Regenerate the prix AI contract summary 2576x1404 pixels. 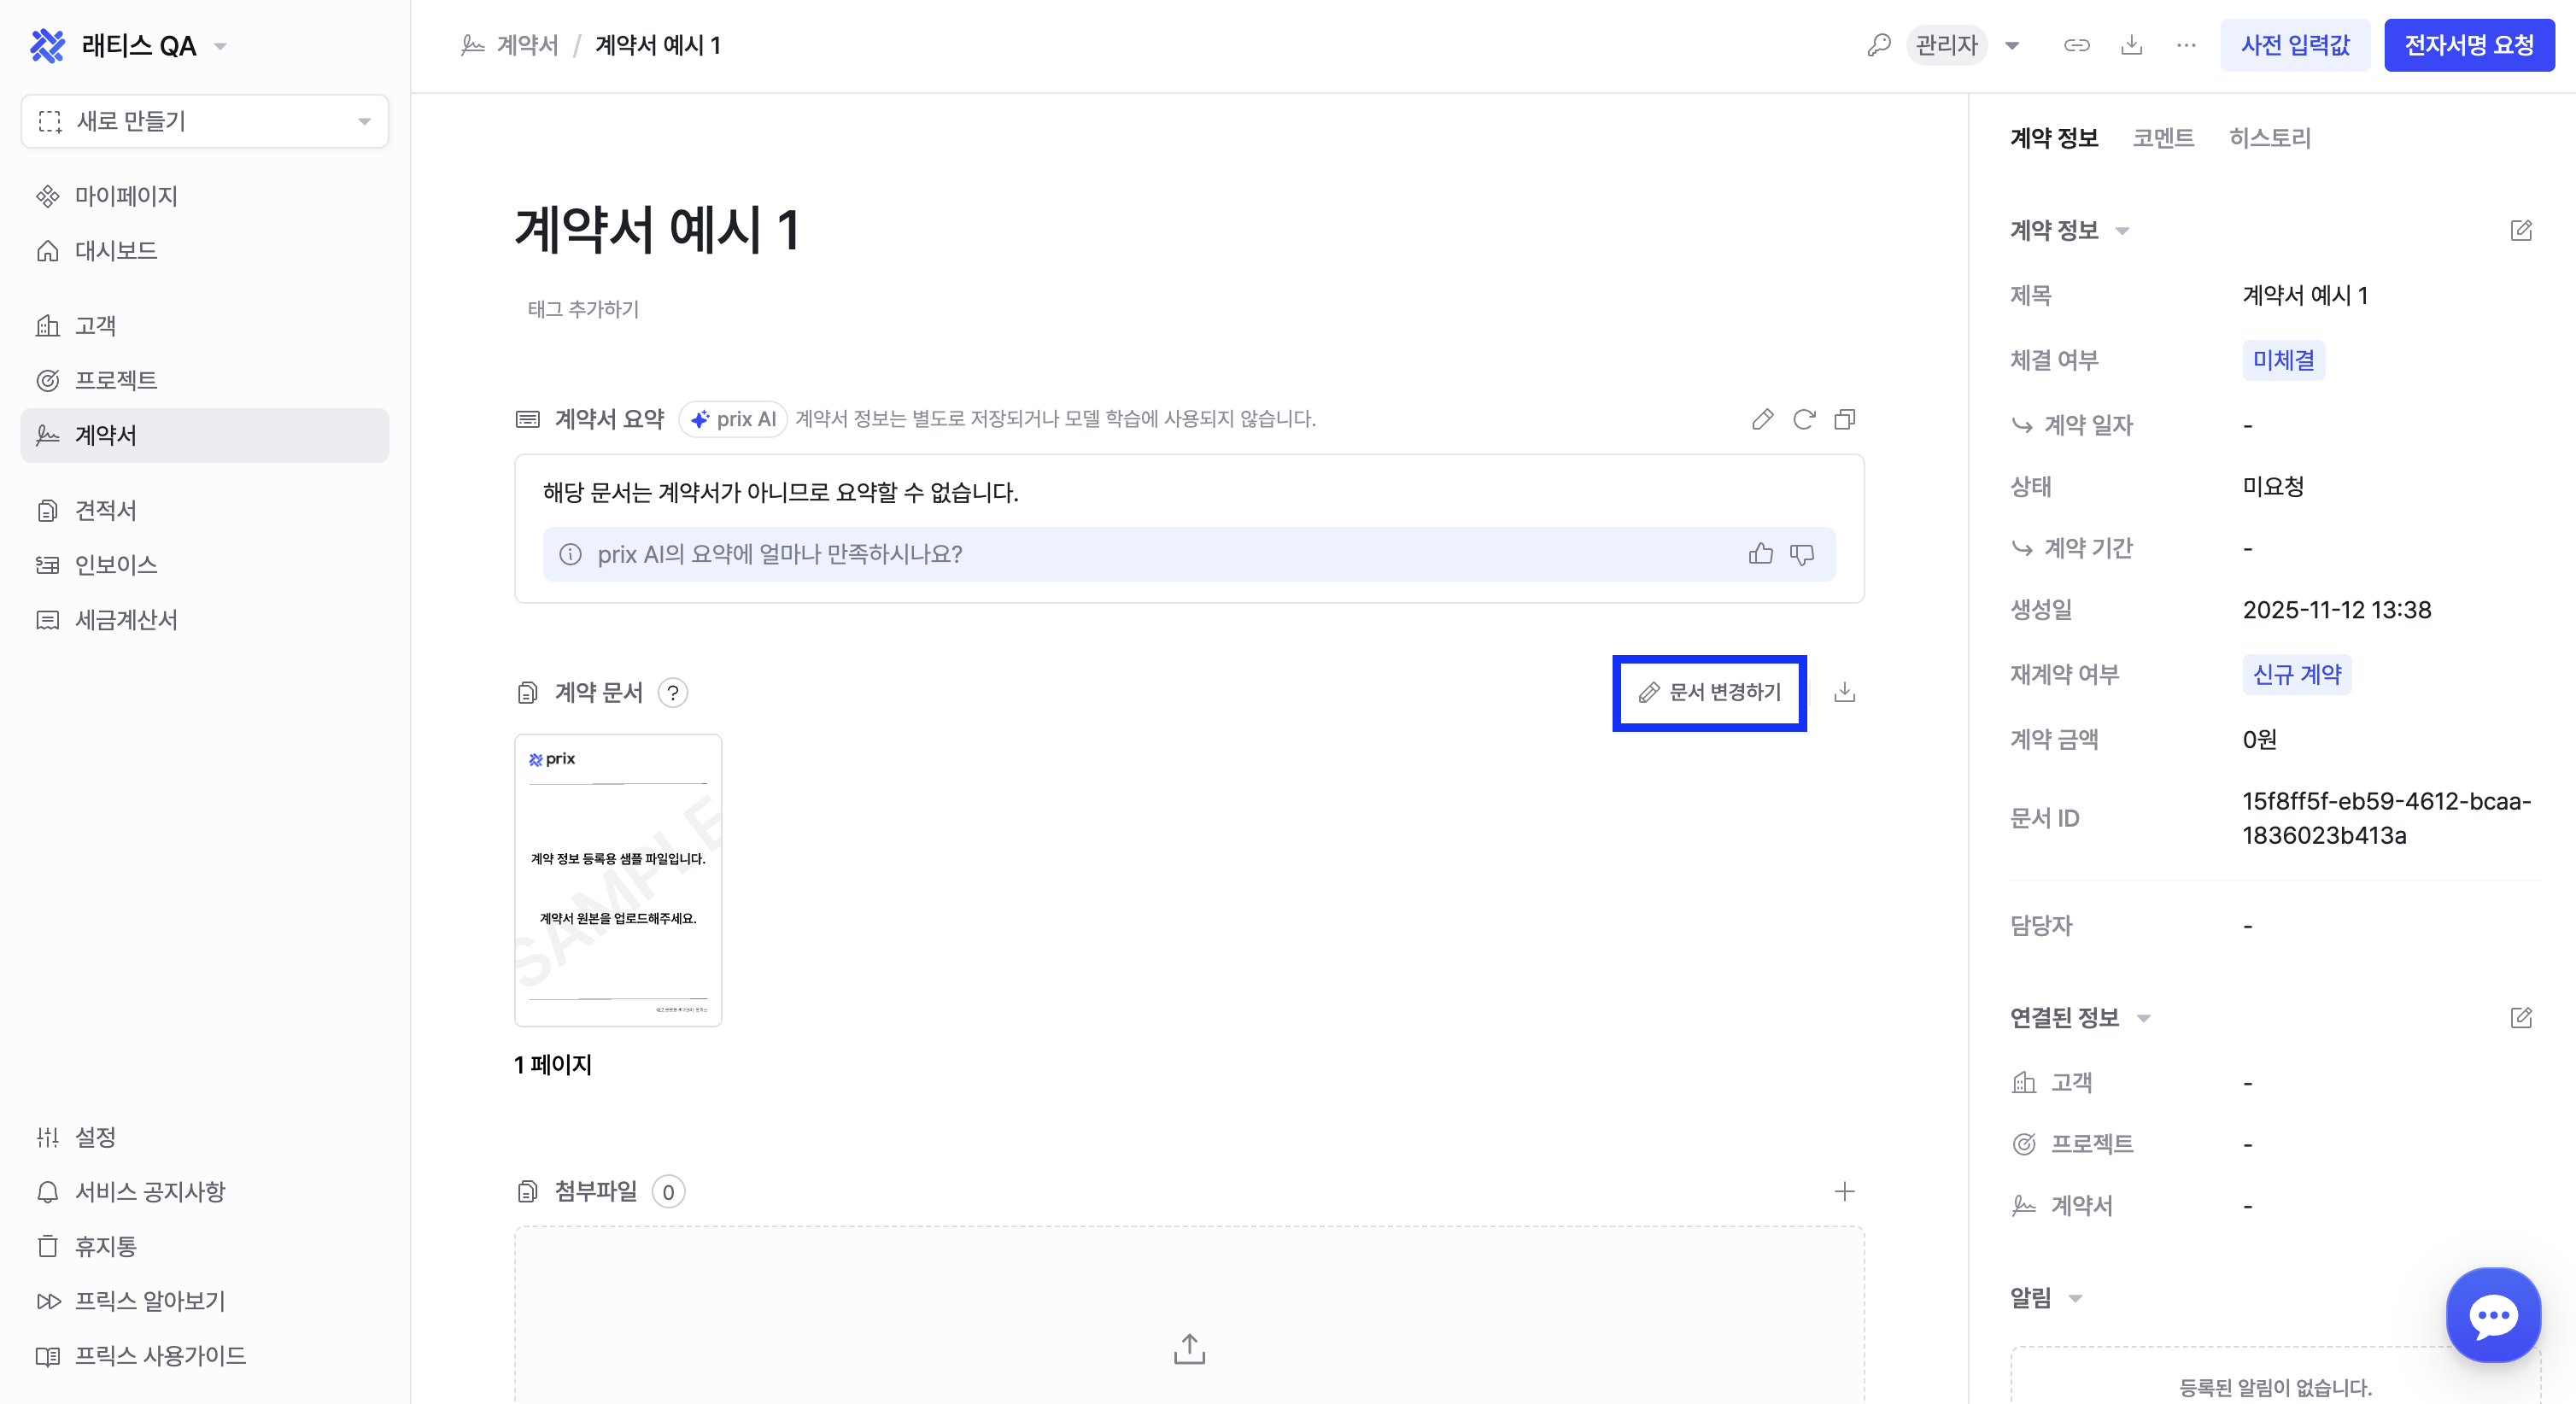click(1803, 419)
